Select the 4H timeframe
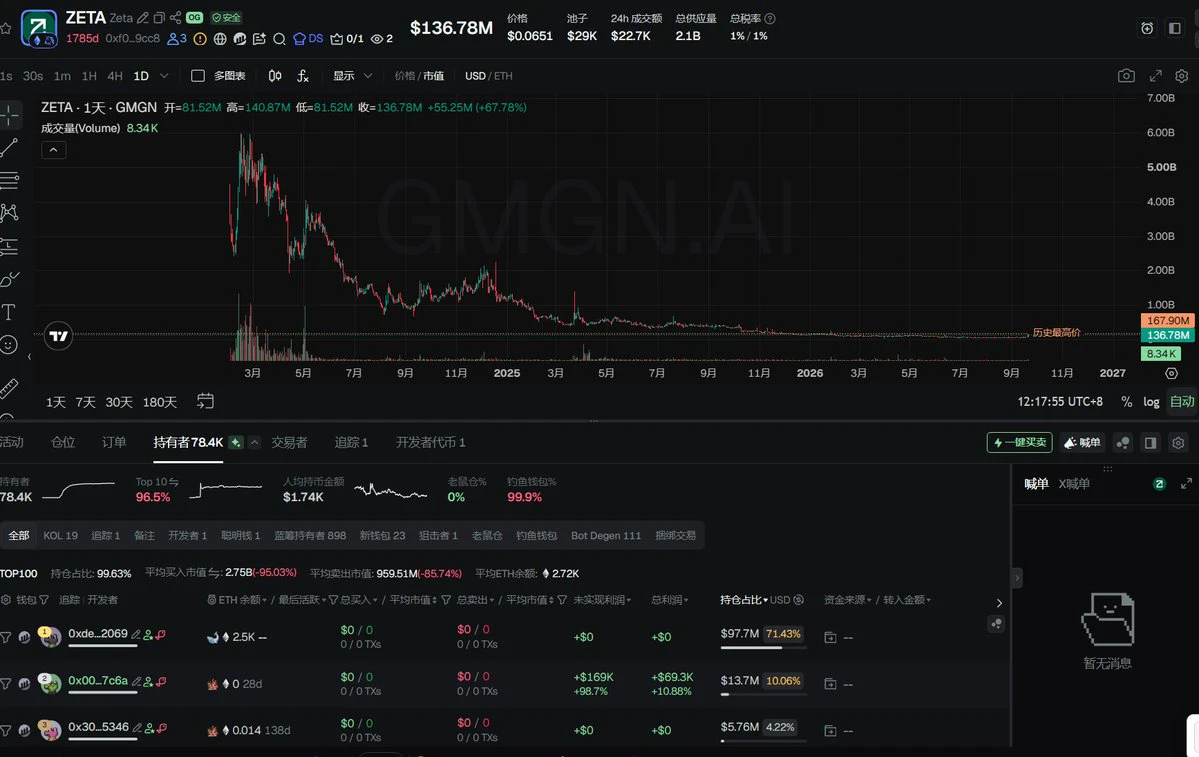 [x=115, y=76]
